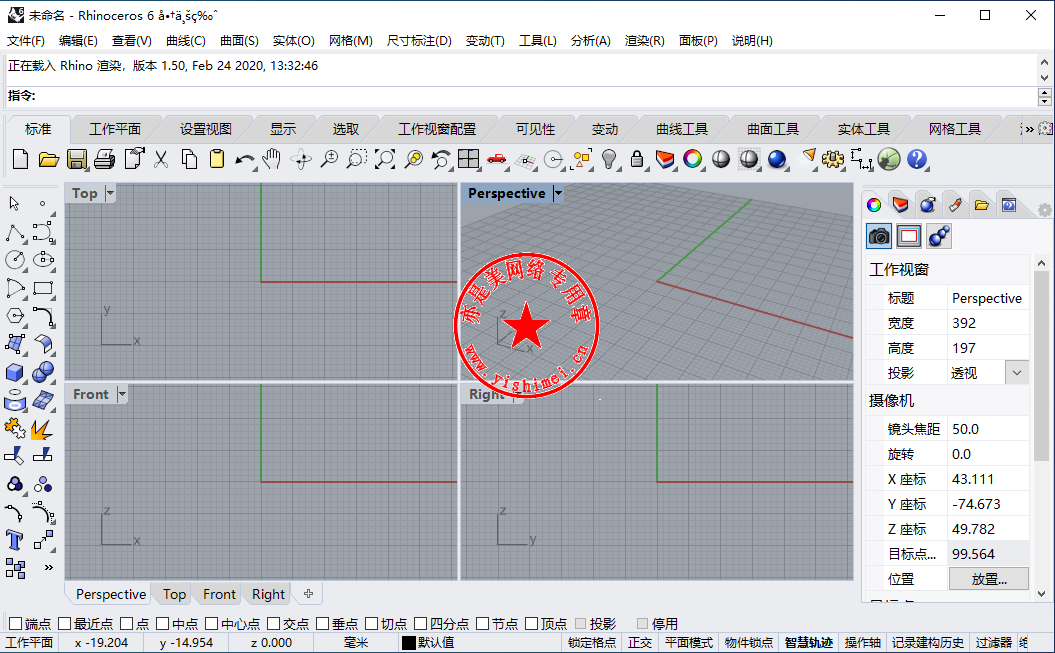Viewport: 1055px width, 653px height.
Task: Select the Circle tool in the sidebar
Action: pos(15,260)
